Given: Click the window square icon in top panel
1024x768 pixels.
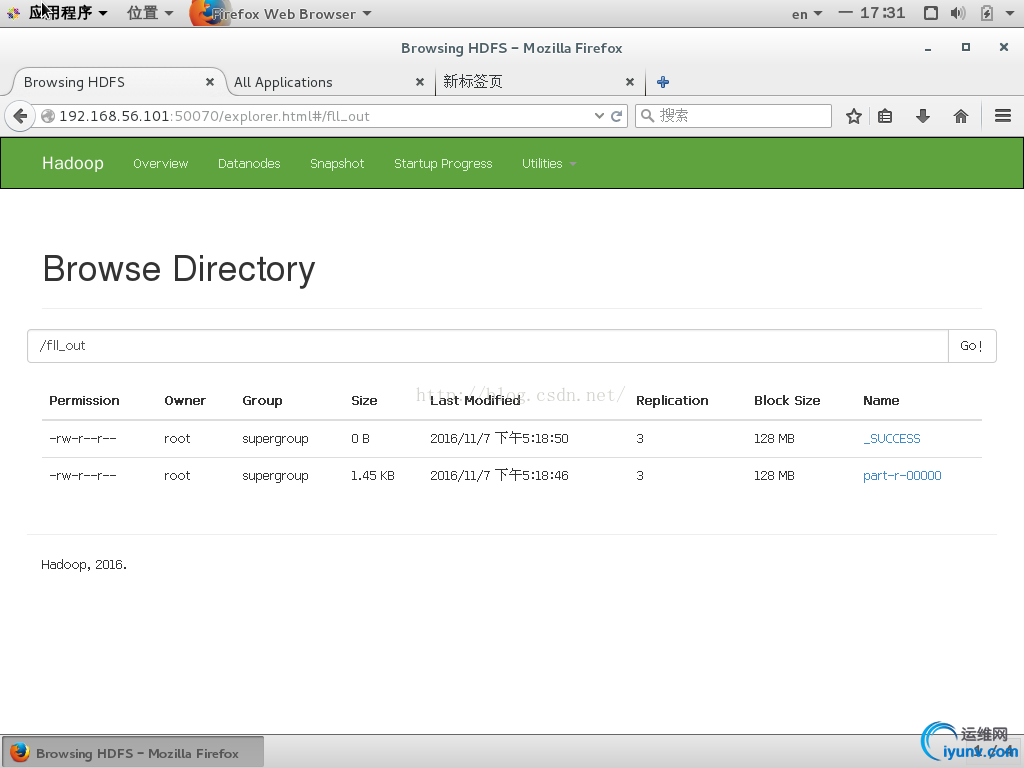Looking at the screenshot, I should [931, 13].
